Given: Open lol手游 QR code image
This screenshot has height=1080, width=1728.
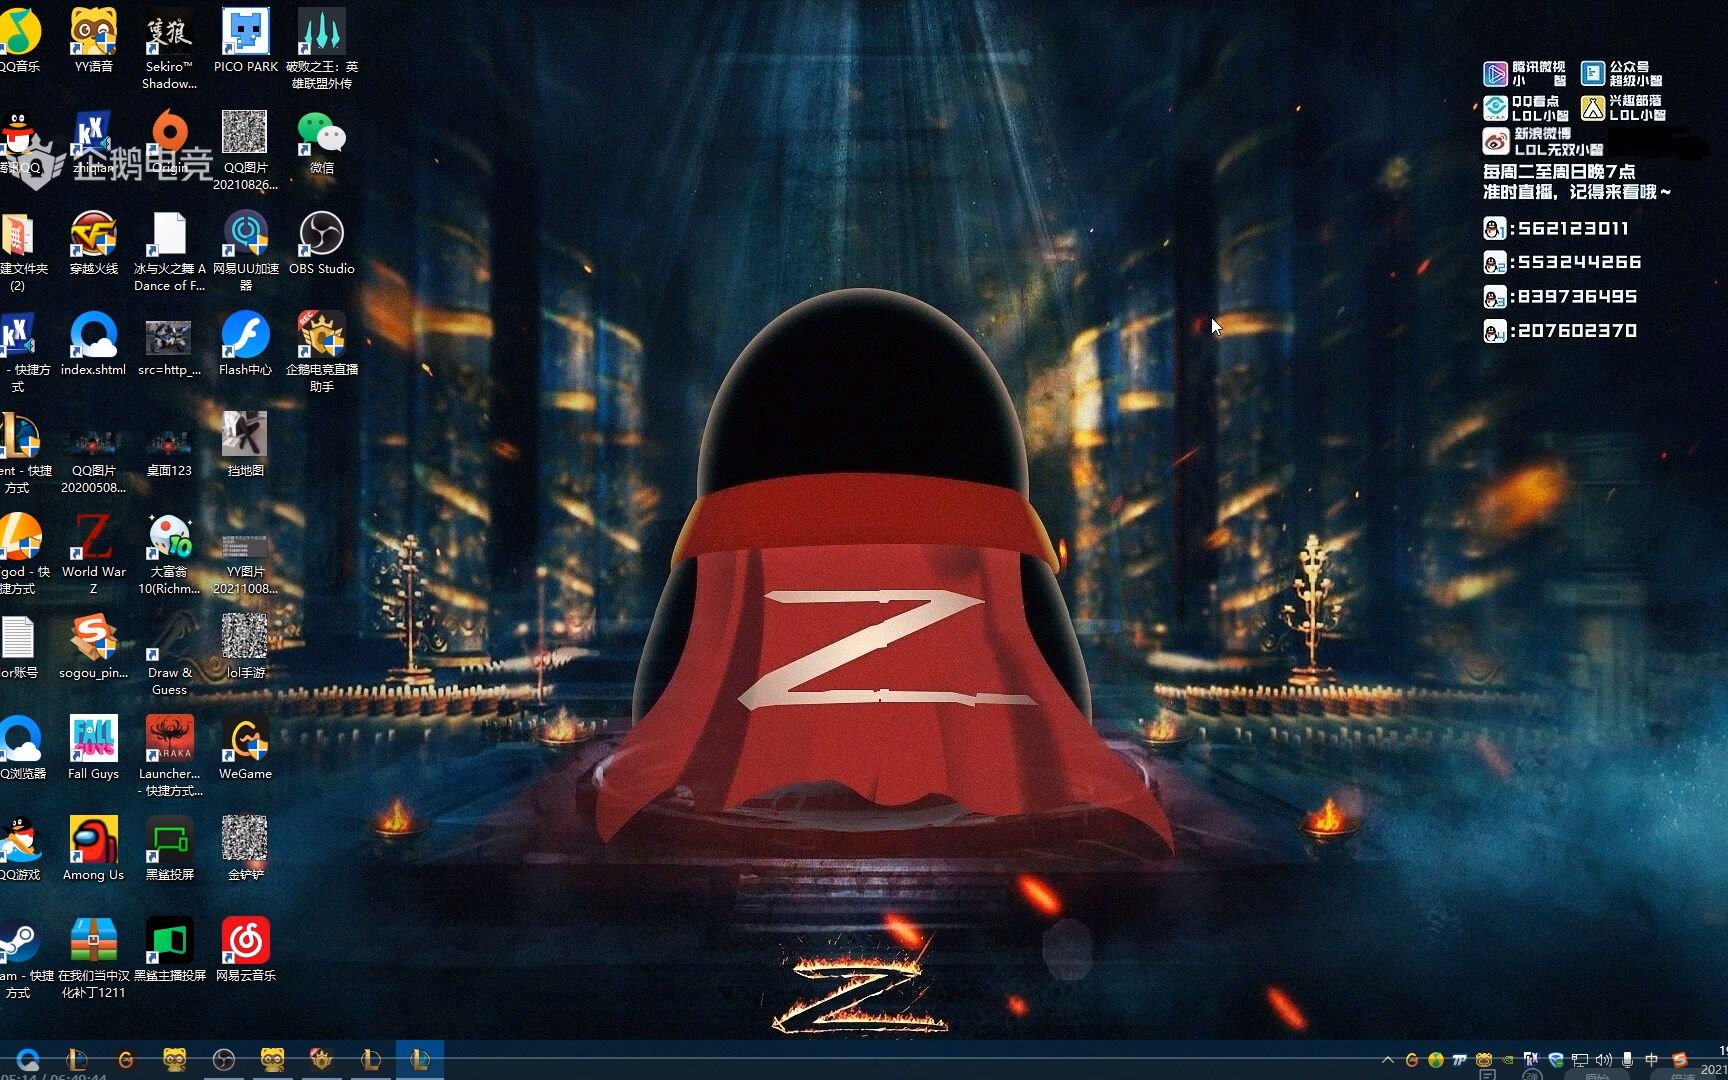Looking at the screenshot, I should point(245,647).
